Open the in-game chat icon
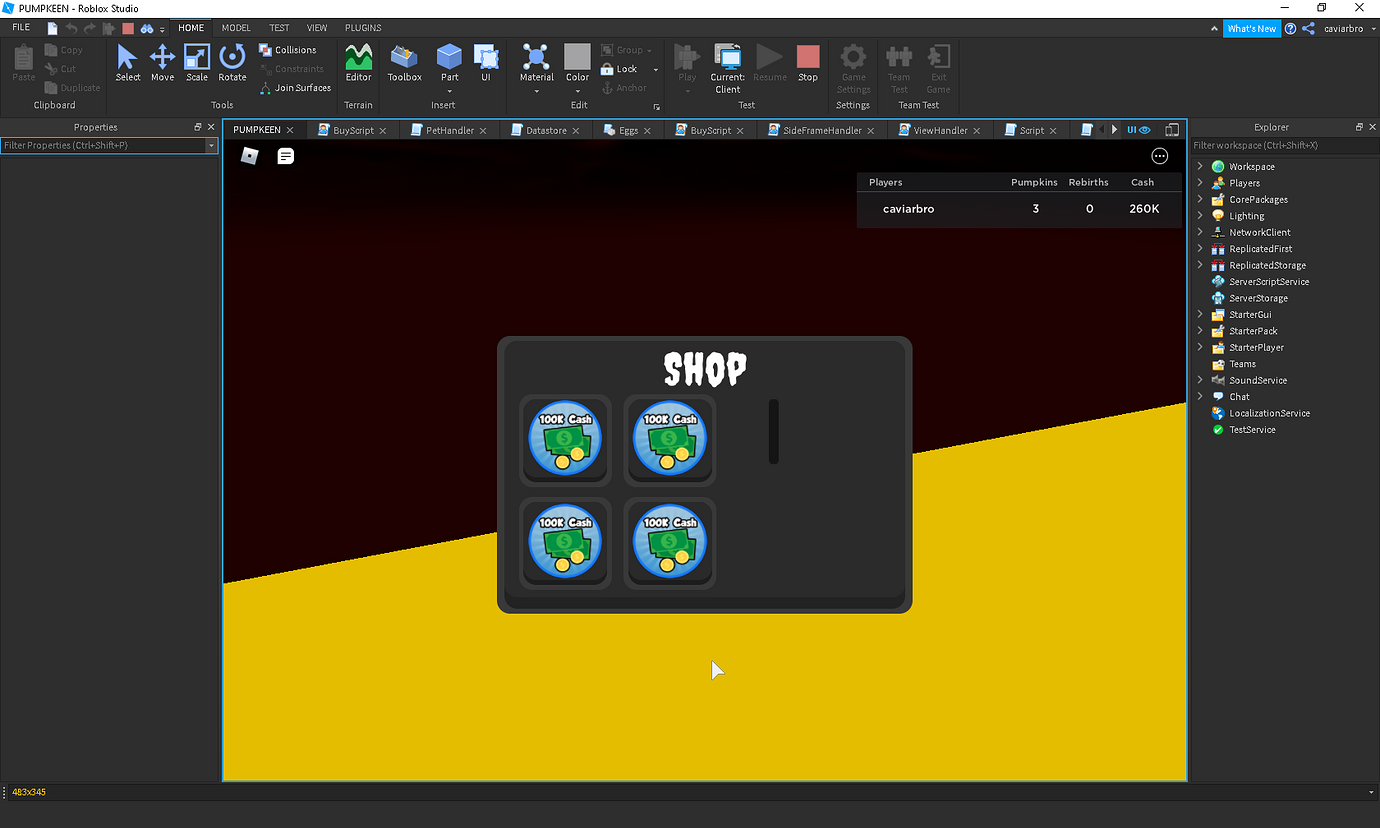The width and height of the screenshot is (1380, 828). coord(286,156)
